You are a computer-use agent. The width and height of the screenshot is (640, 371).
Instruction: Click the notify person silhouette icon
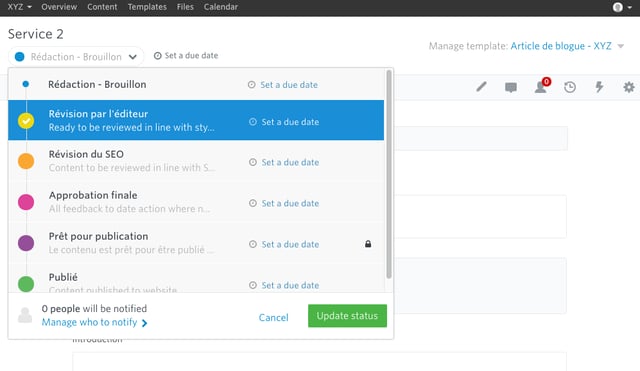point(25,315)
